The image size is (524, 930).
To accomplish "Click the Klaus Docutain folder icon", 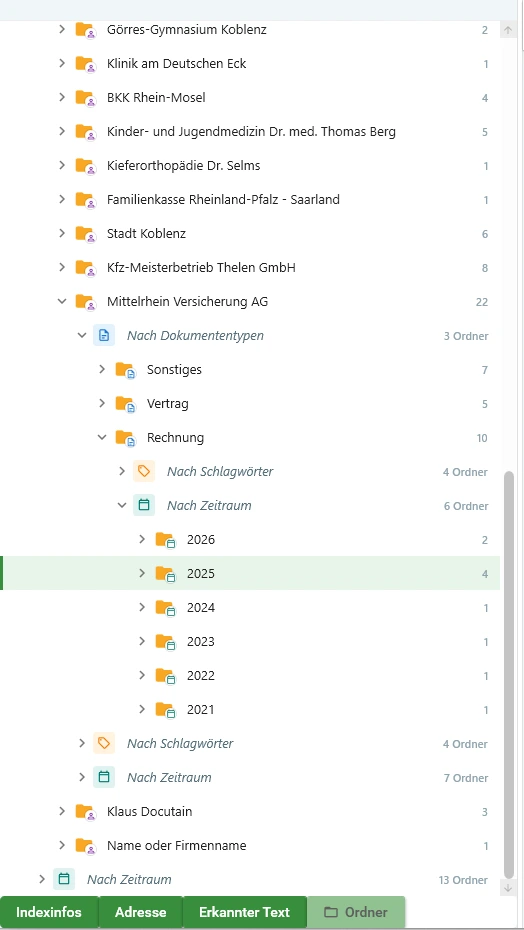I will pos(85,811).
